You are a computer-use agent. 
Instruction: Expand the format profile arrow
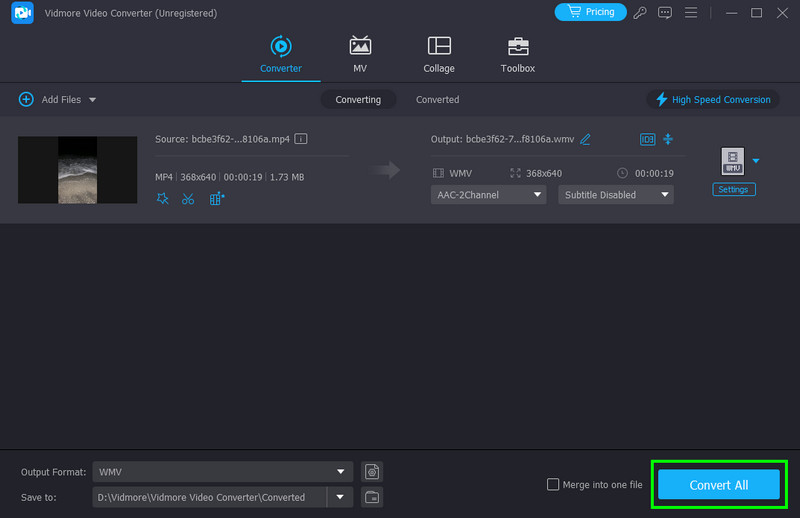tap(756, 161)
